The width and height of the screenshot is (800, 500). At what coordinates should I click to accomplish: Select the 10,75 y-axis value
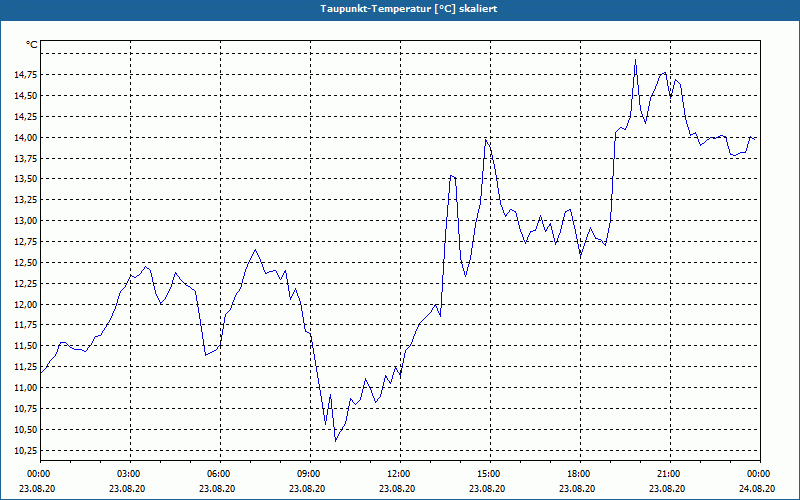26,409
